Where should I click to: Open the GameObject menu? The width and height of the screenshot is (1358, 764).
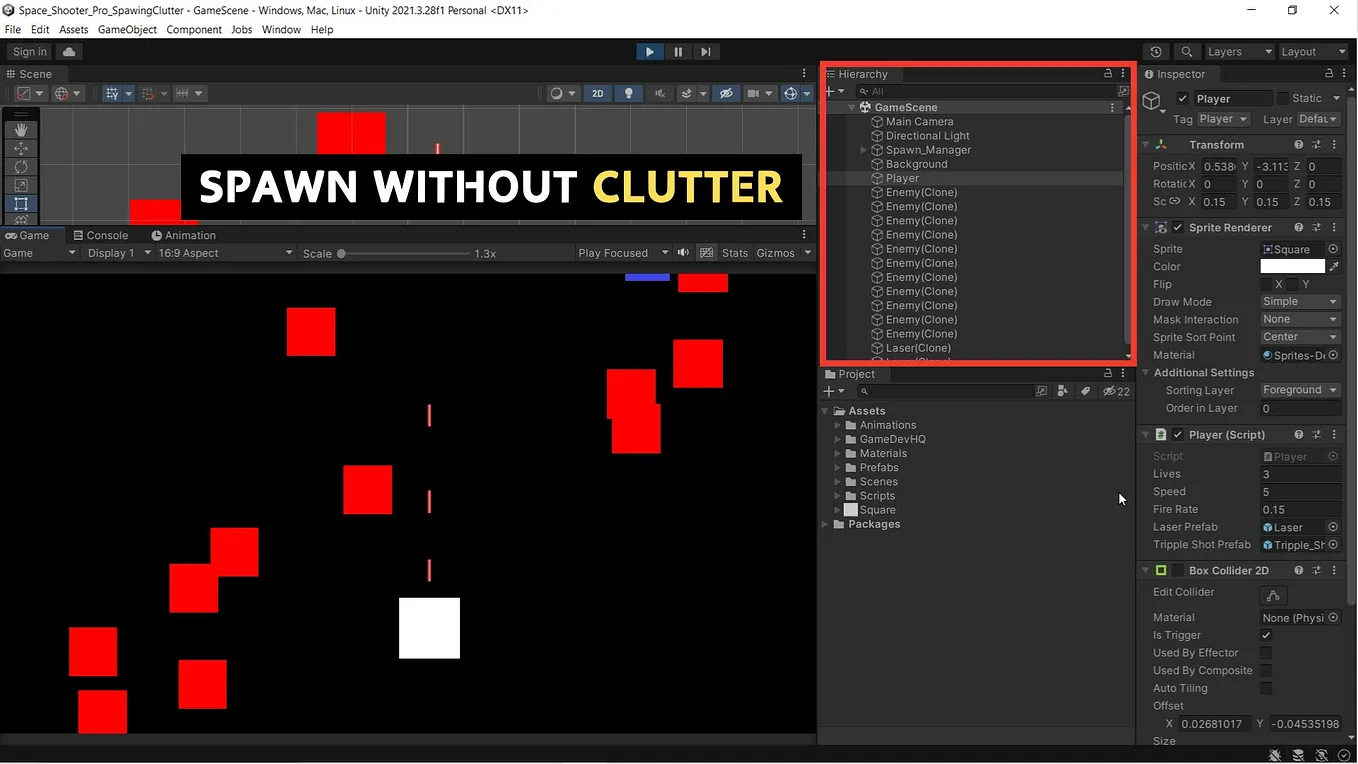coord(127,29)
